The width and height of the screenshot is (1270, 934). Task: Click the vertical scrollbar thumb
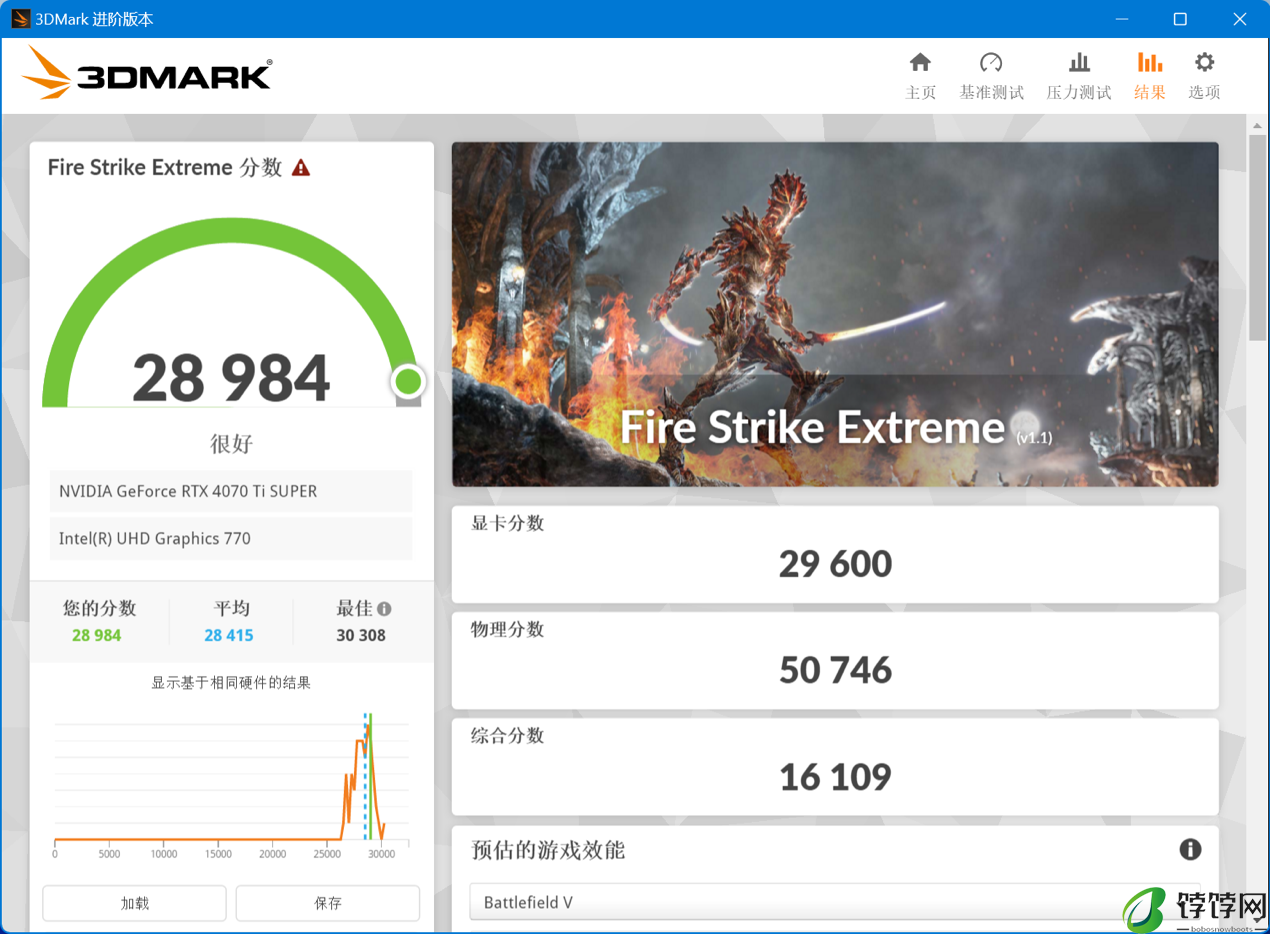(x=1258, y=237)
